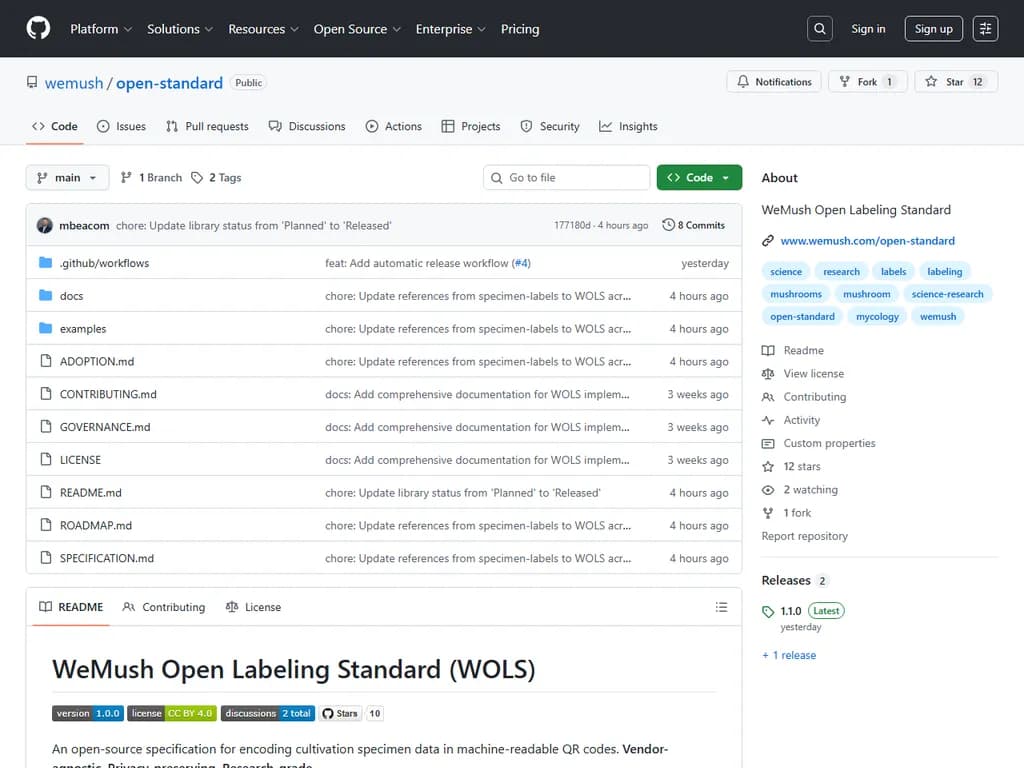Expand the Open Source menu
The image size is (1024, 768).
(x=357, y=29)
